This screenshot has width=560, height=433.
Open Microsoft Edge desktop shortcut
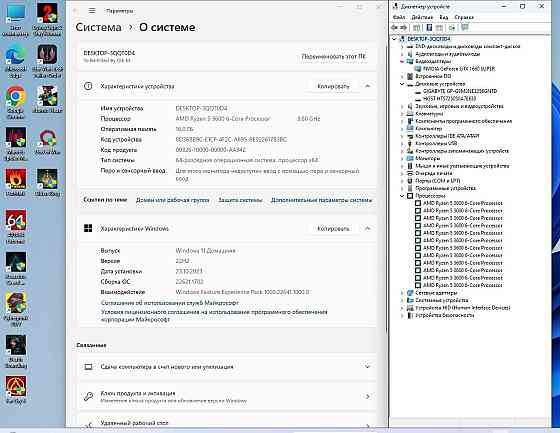pyautogui.click(x=15, y=61)
